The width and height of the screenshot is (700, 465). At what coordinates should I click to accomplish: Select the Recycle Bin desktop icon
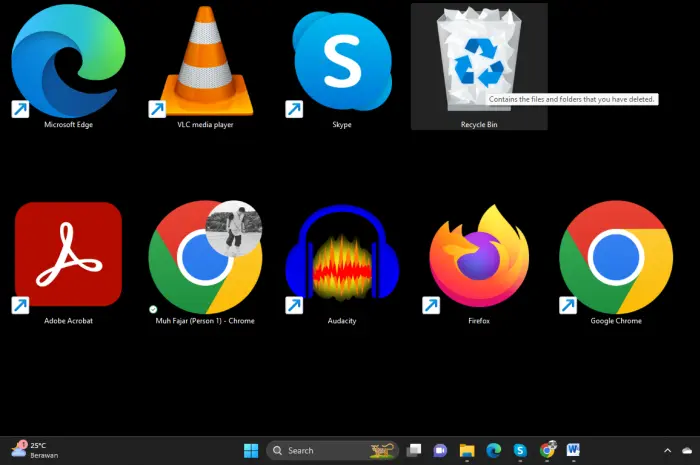click(479, 67)
